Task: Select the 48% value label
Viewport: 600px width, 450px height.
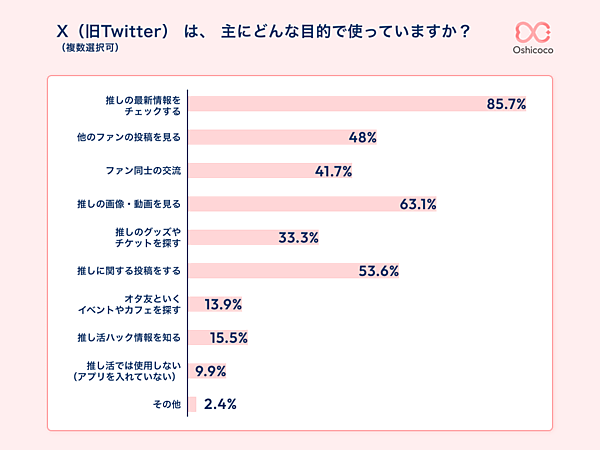Action: 362,137
